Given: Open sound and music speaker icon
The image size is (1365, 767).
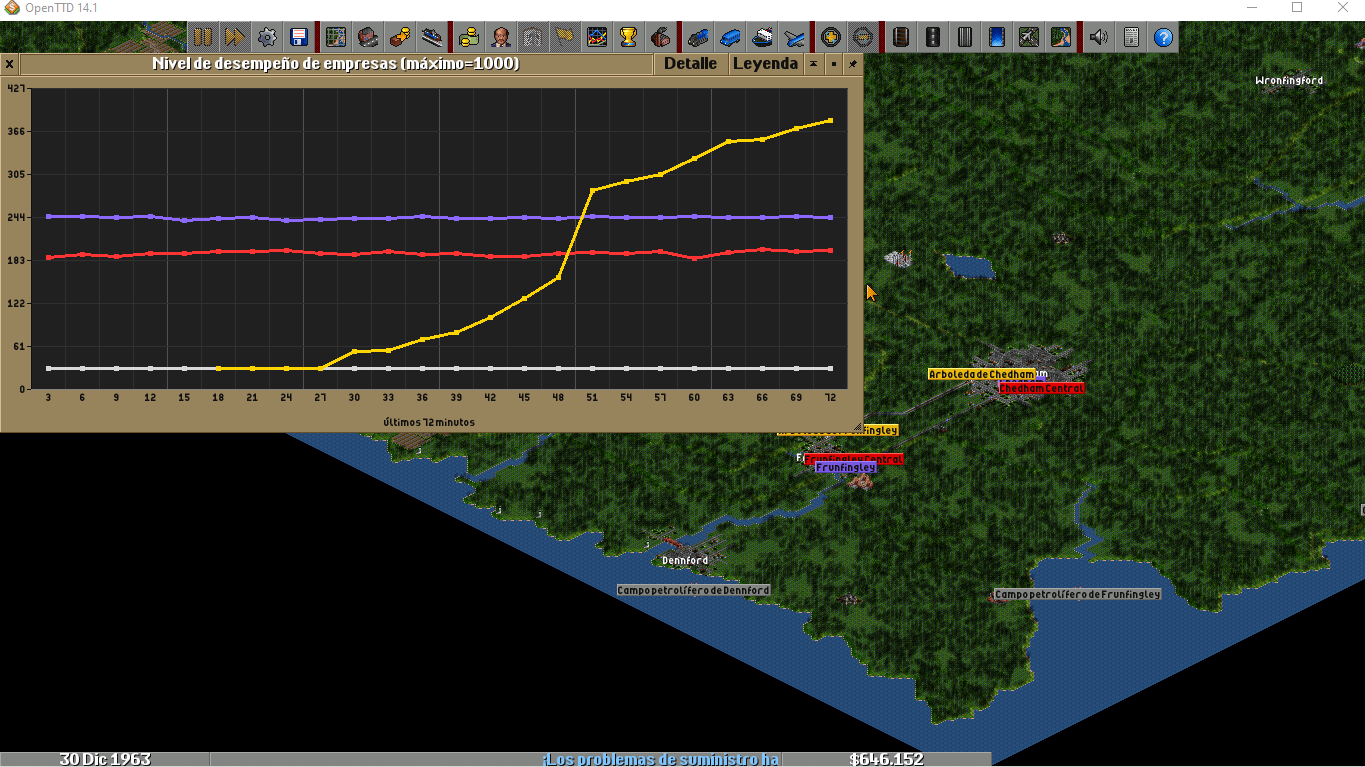Looking at the screenshot, I should click(1099, 38).
